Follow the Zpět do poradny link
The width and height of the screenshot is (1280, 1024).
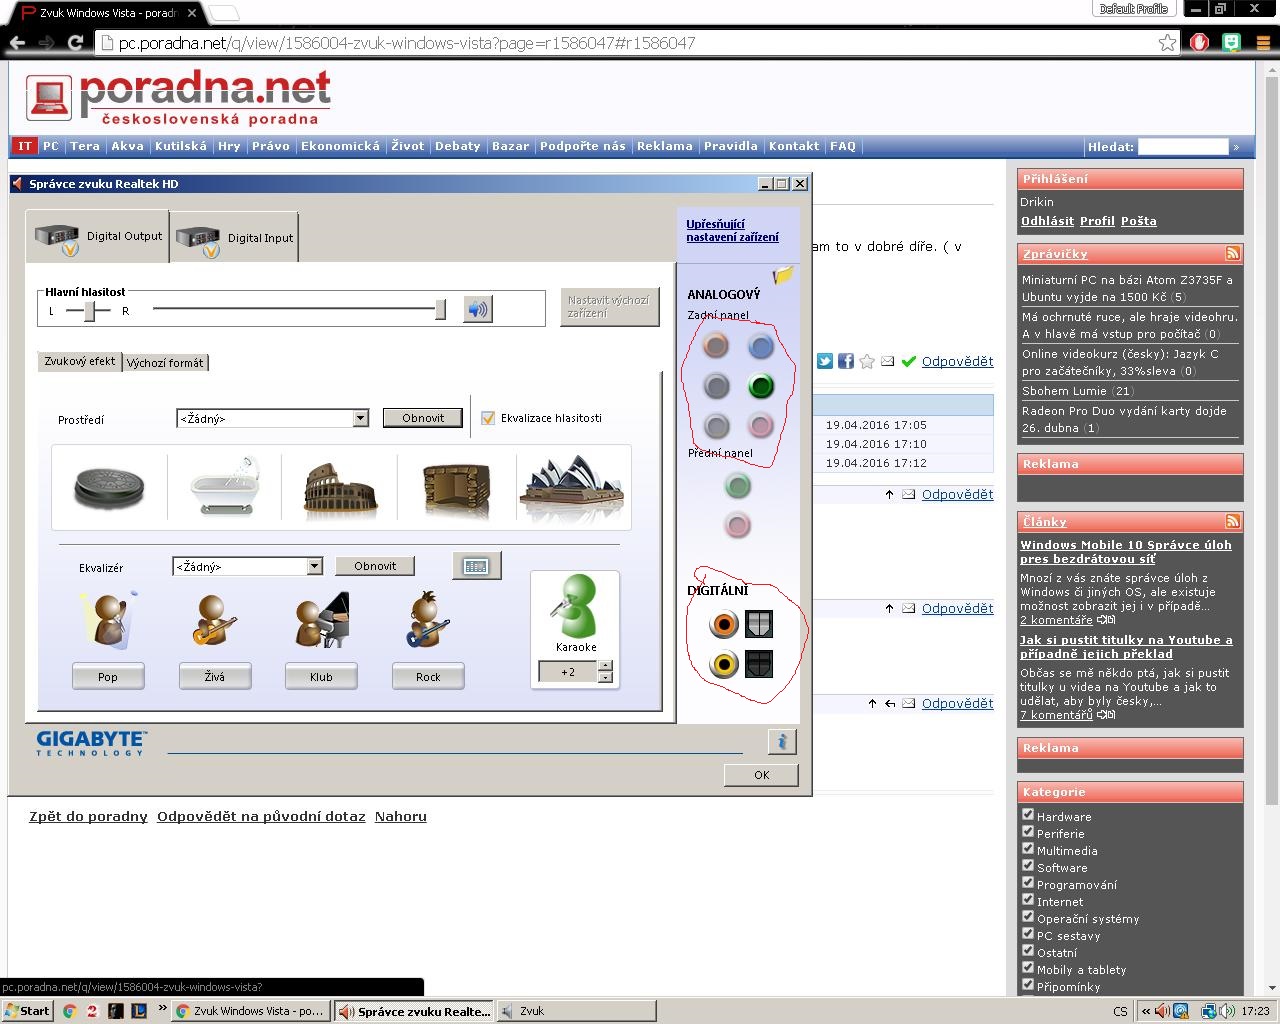(x=88, y=816)
